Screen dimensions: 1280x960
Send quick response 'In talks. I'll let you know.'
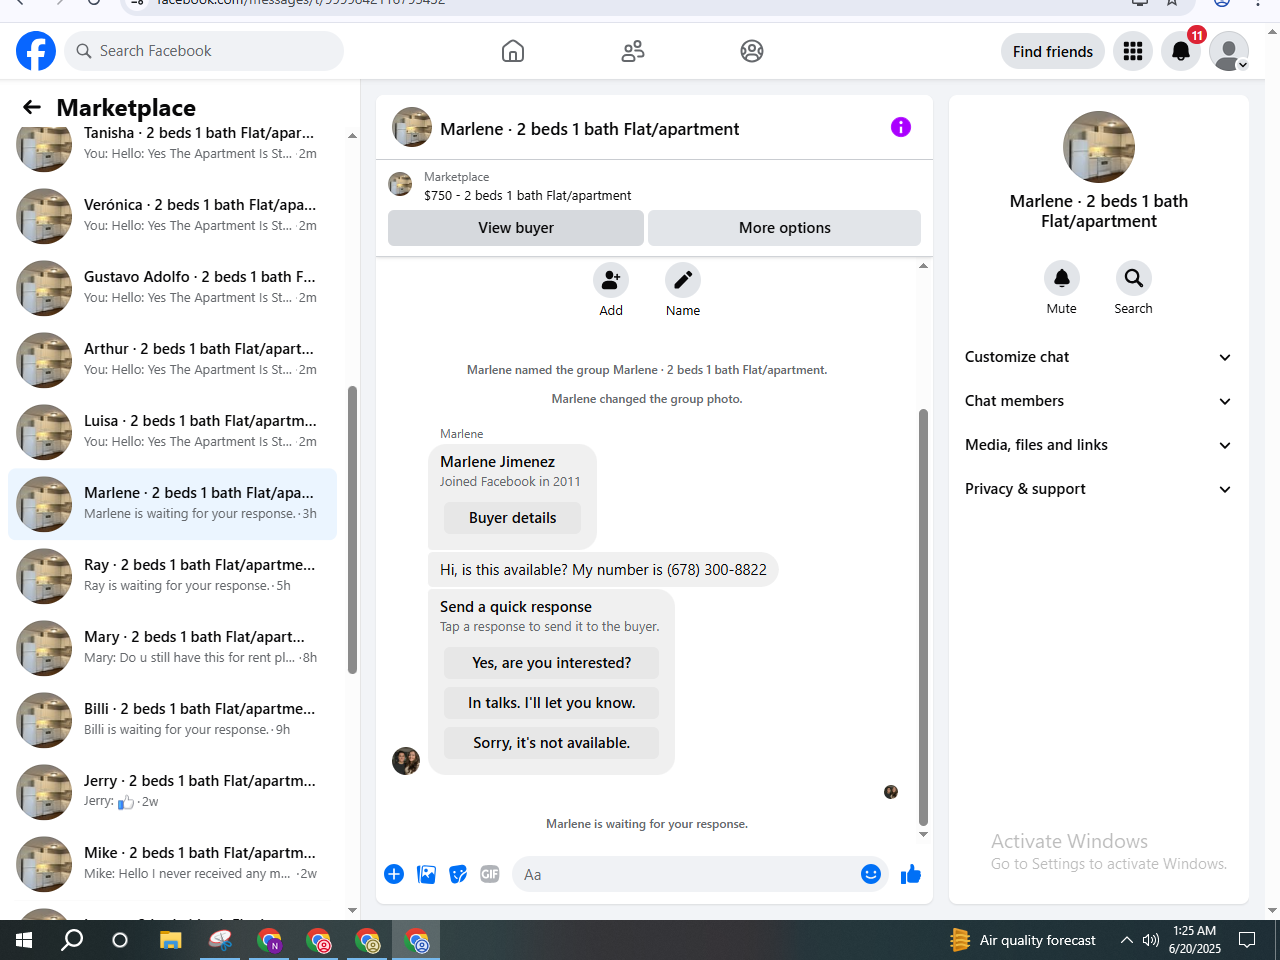pyautogui.click(x=552, y=703)
